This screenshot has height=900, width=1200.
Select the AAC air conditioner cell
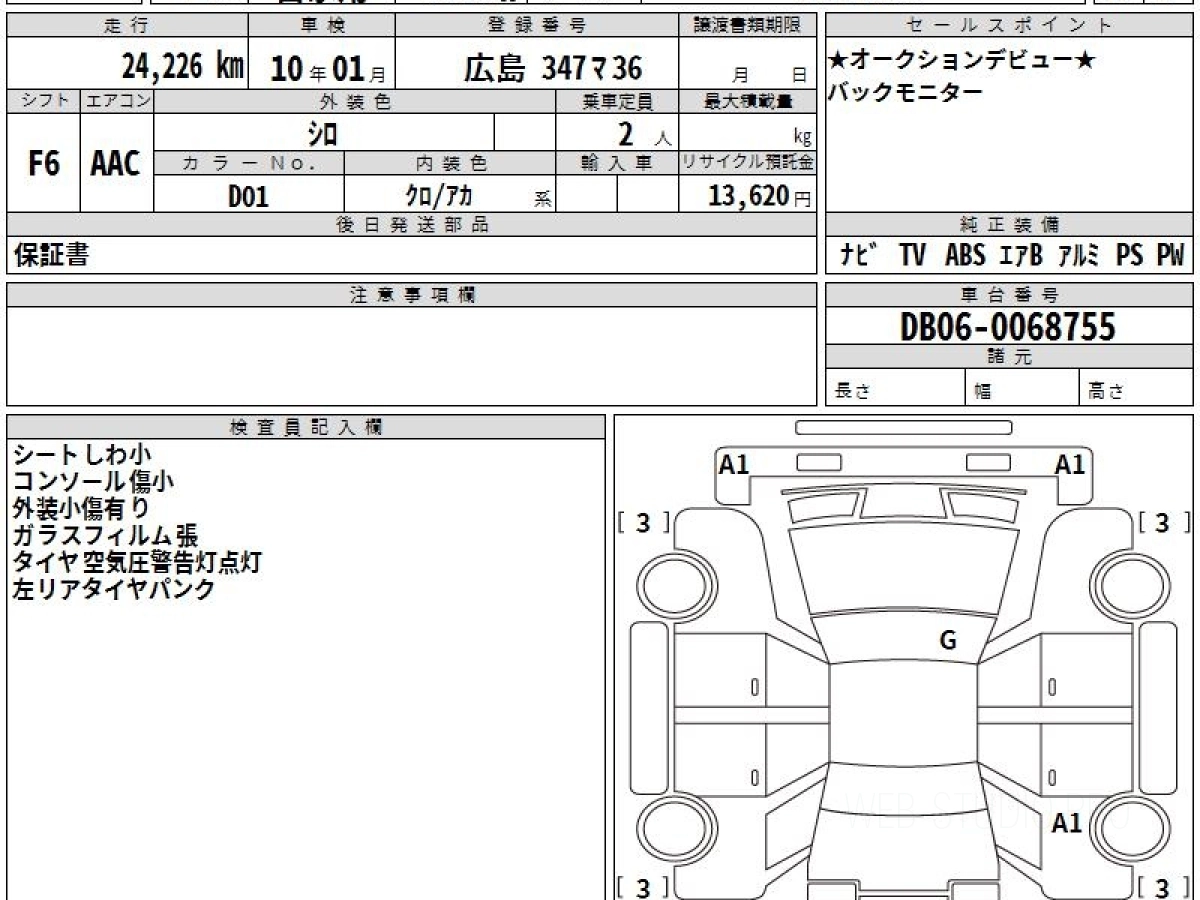pyautogui.click(x=116, y=164)
